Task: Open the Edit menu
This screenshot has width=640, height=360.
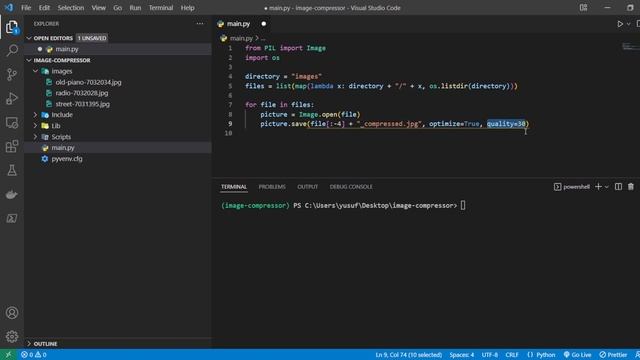Action: [44, 8]
